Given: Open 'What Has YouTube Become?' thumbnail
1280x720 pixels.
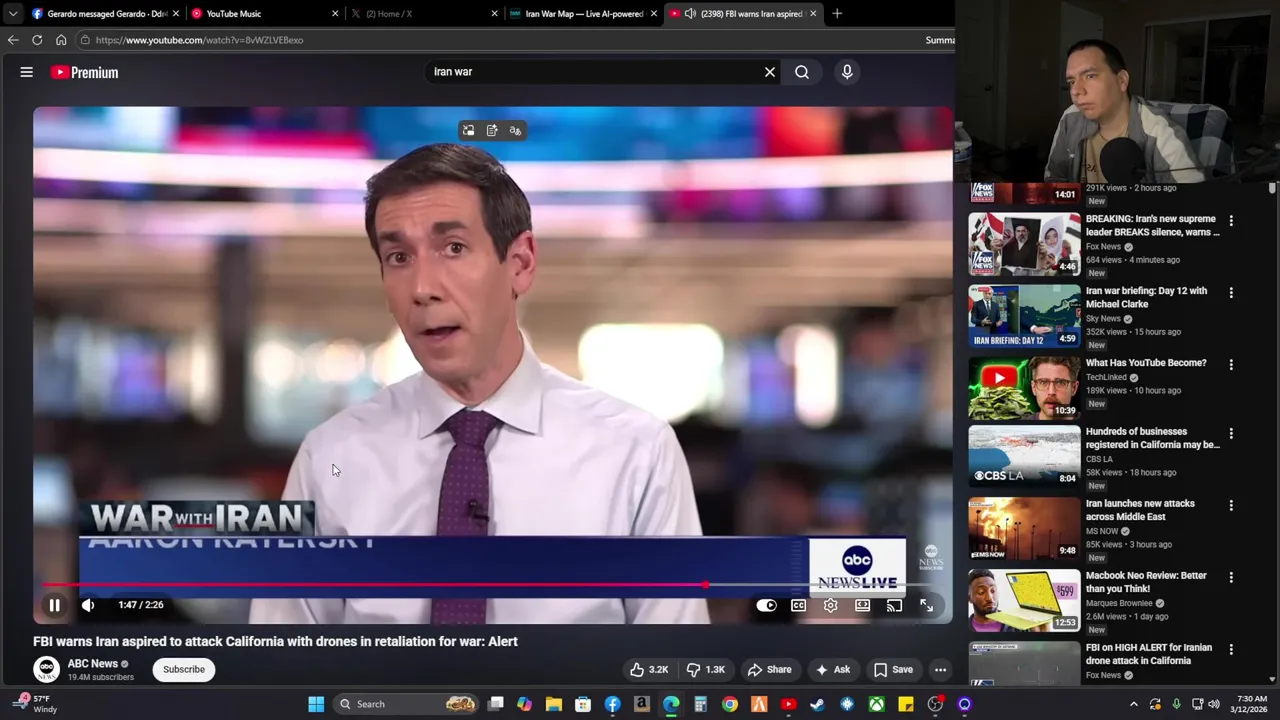Looking at the screenshot, I should (x=1024, y=387).
